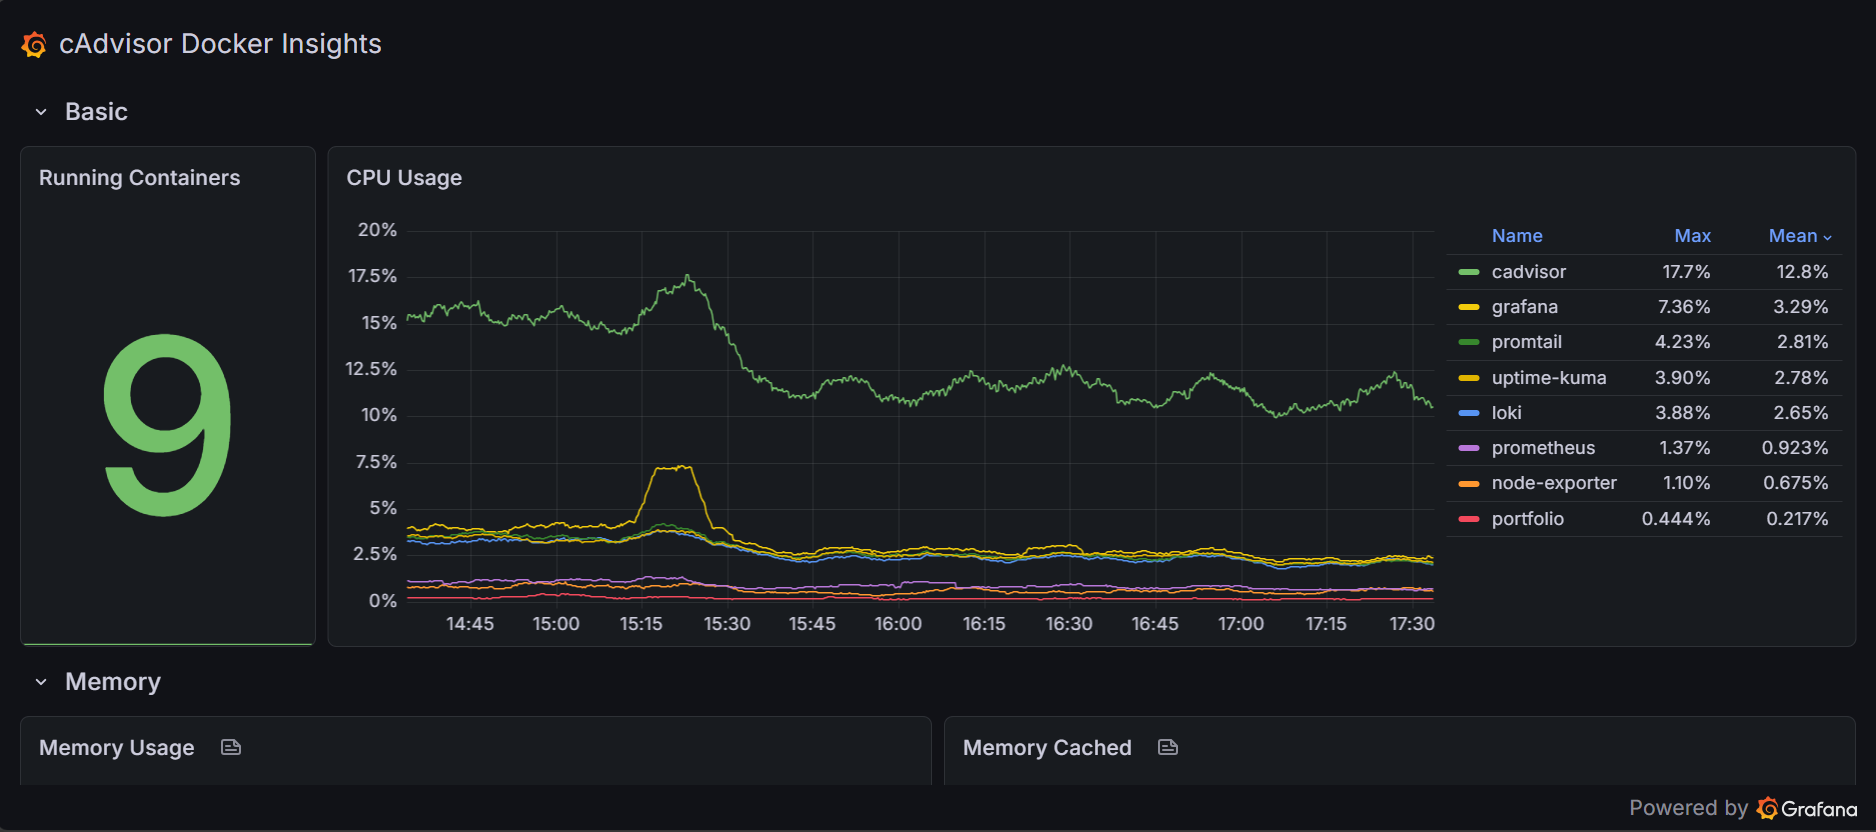Click prometheus mean value 0.923%
Viewport: 1876px width, 832px height.
tap(1795, 448)
